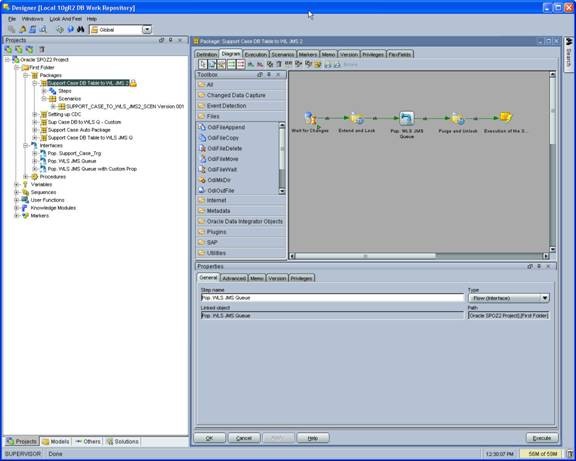Expand the Steps node
This screenshot has width=576, height=461.
pos(44,91)
